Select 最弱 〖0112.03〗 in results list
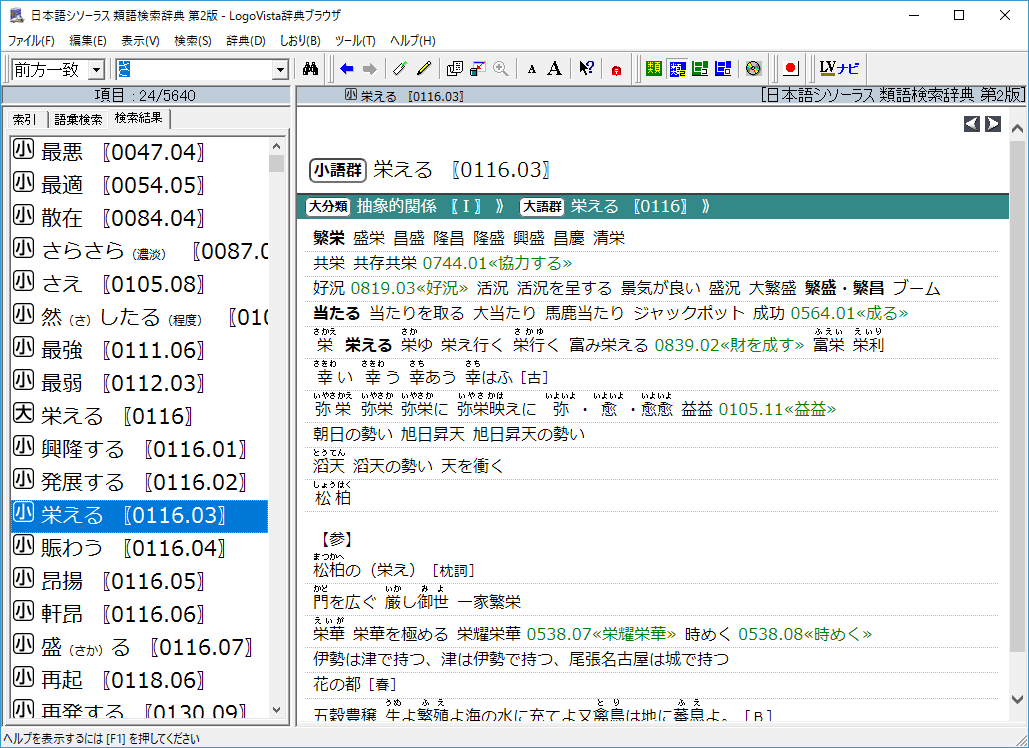This screenshot has width=1029, height=748. [139, 383]
